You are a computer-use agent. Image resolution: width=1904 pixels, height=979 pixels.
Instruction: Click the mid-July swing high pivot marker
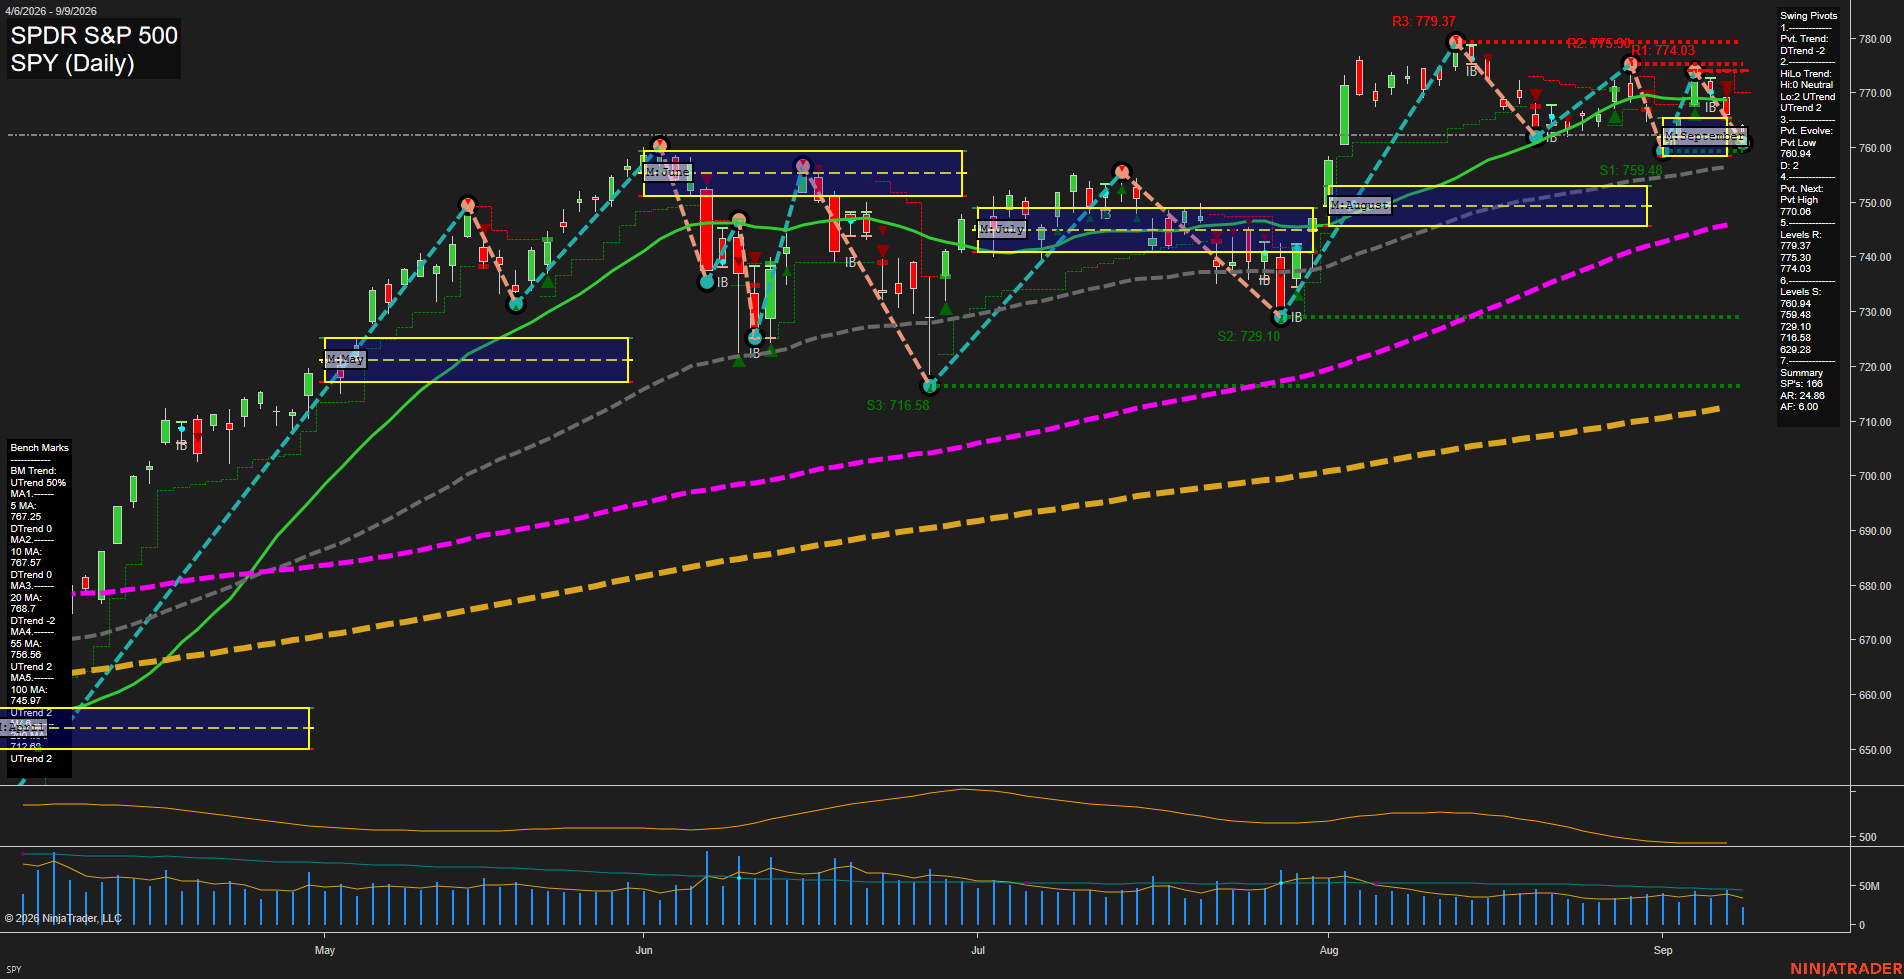tap(1121, 171)
